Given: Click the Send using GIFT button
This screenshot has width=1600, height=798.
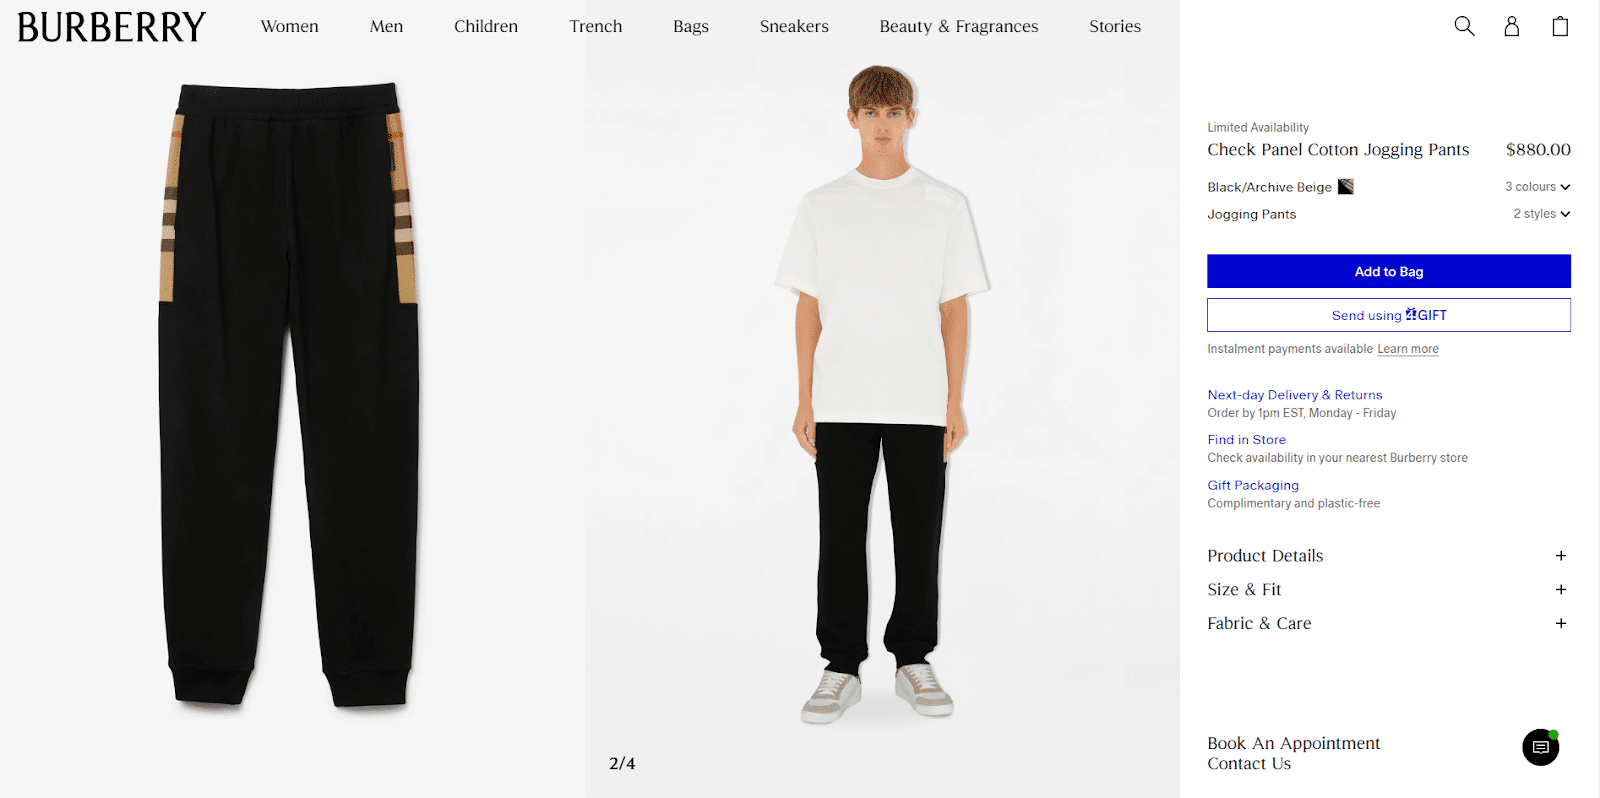Looking at the screenshot, I should 1389,315.
